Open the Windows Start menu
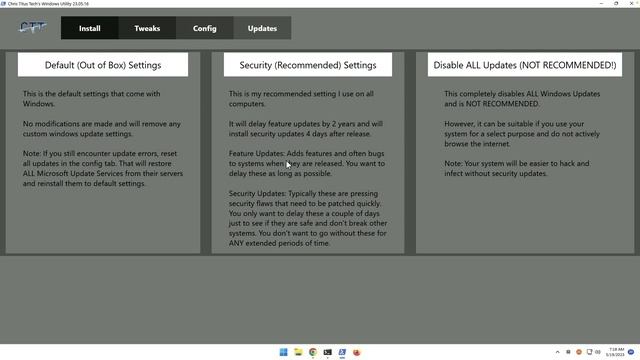Screen dimensions: 640x360 283,352
